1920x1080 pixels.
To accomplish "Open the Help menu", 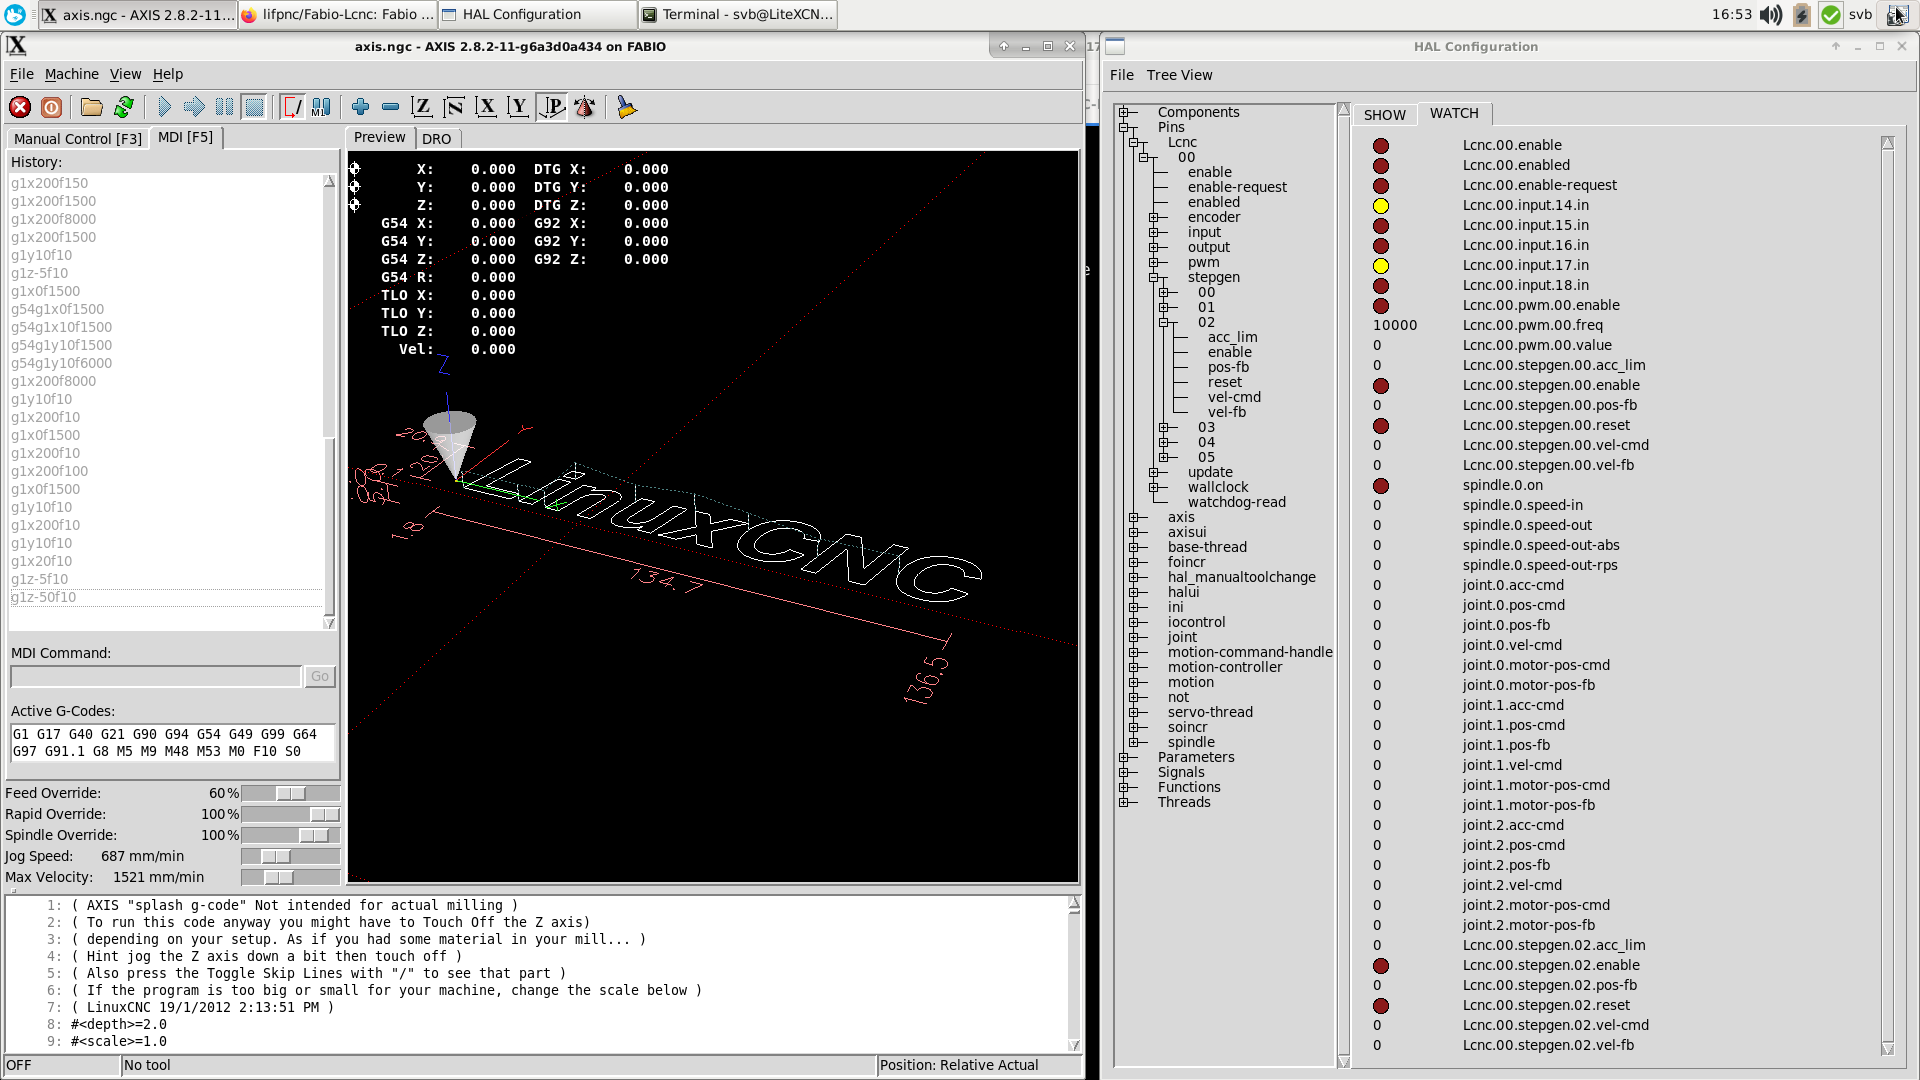I will coord(168,74).
